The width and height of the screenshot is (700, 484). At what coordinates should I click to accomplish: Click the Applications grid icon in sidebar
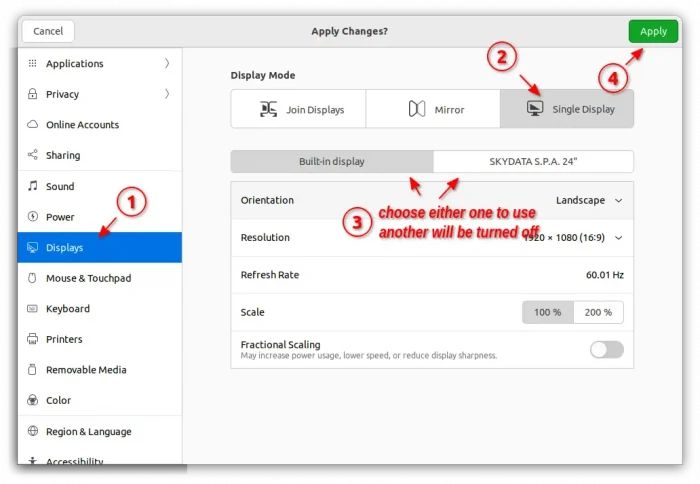[x=33, y=64]
